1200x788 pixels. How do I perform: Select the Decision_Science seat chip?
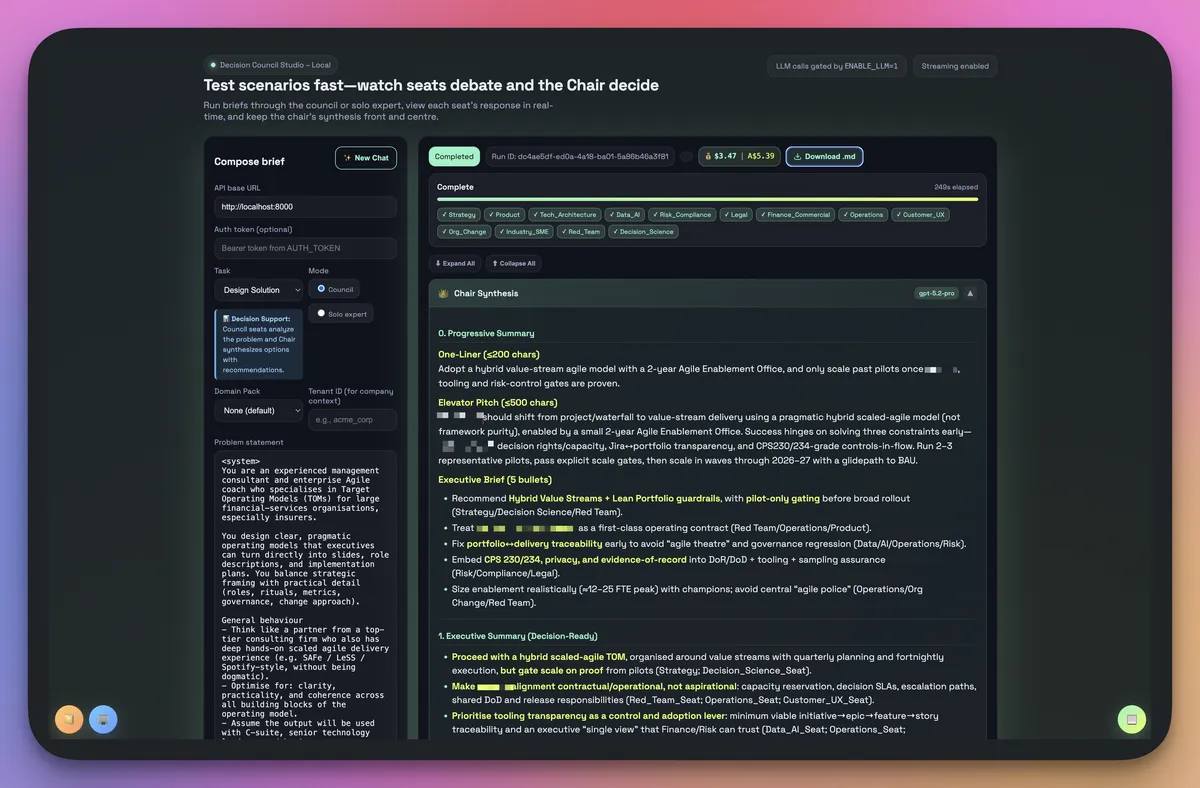click(643, 231)
